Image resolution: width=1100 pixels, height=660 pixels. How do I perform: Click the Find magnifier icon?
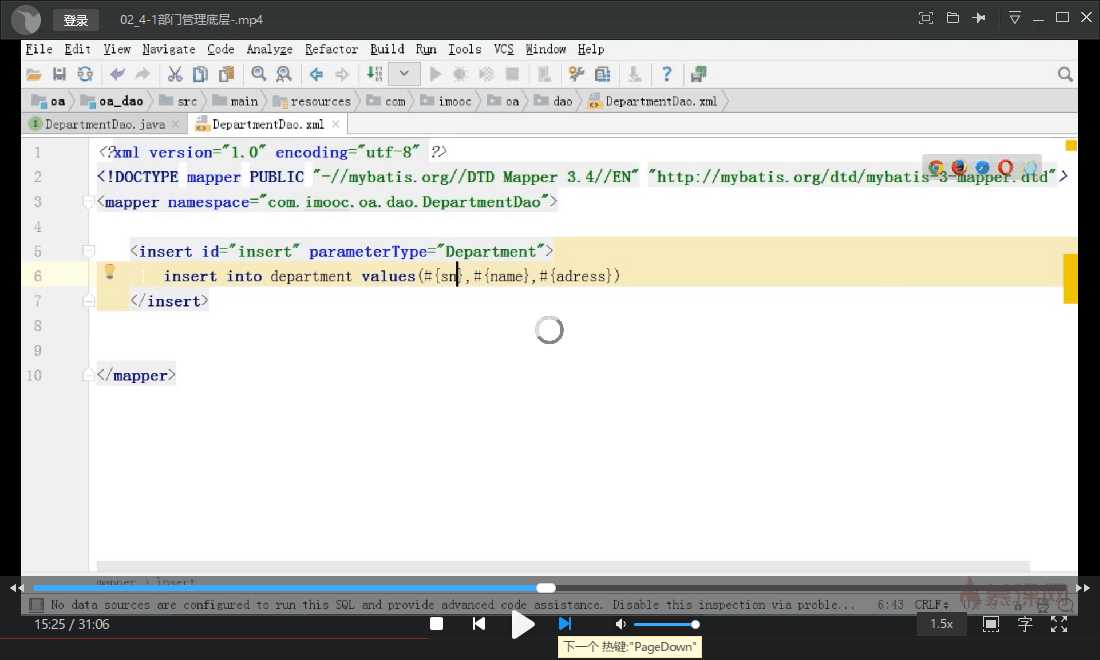point(258,74)
